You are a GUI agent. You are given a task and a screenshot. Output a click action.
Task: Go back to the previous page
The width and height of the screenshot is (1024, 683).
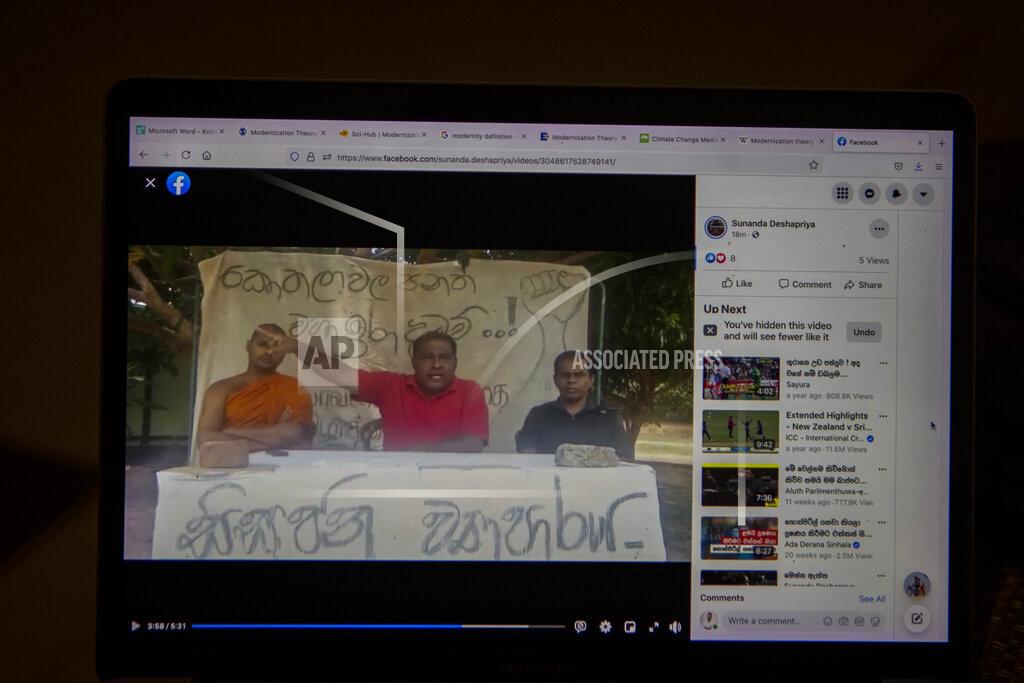coord(144,155)
